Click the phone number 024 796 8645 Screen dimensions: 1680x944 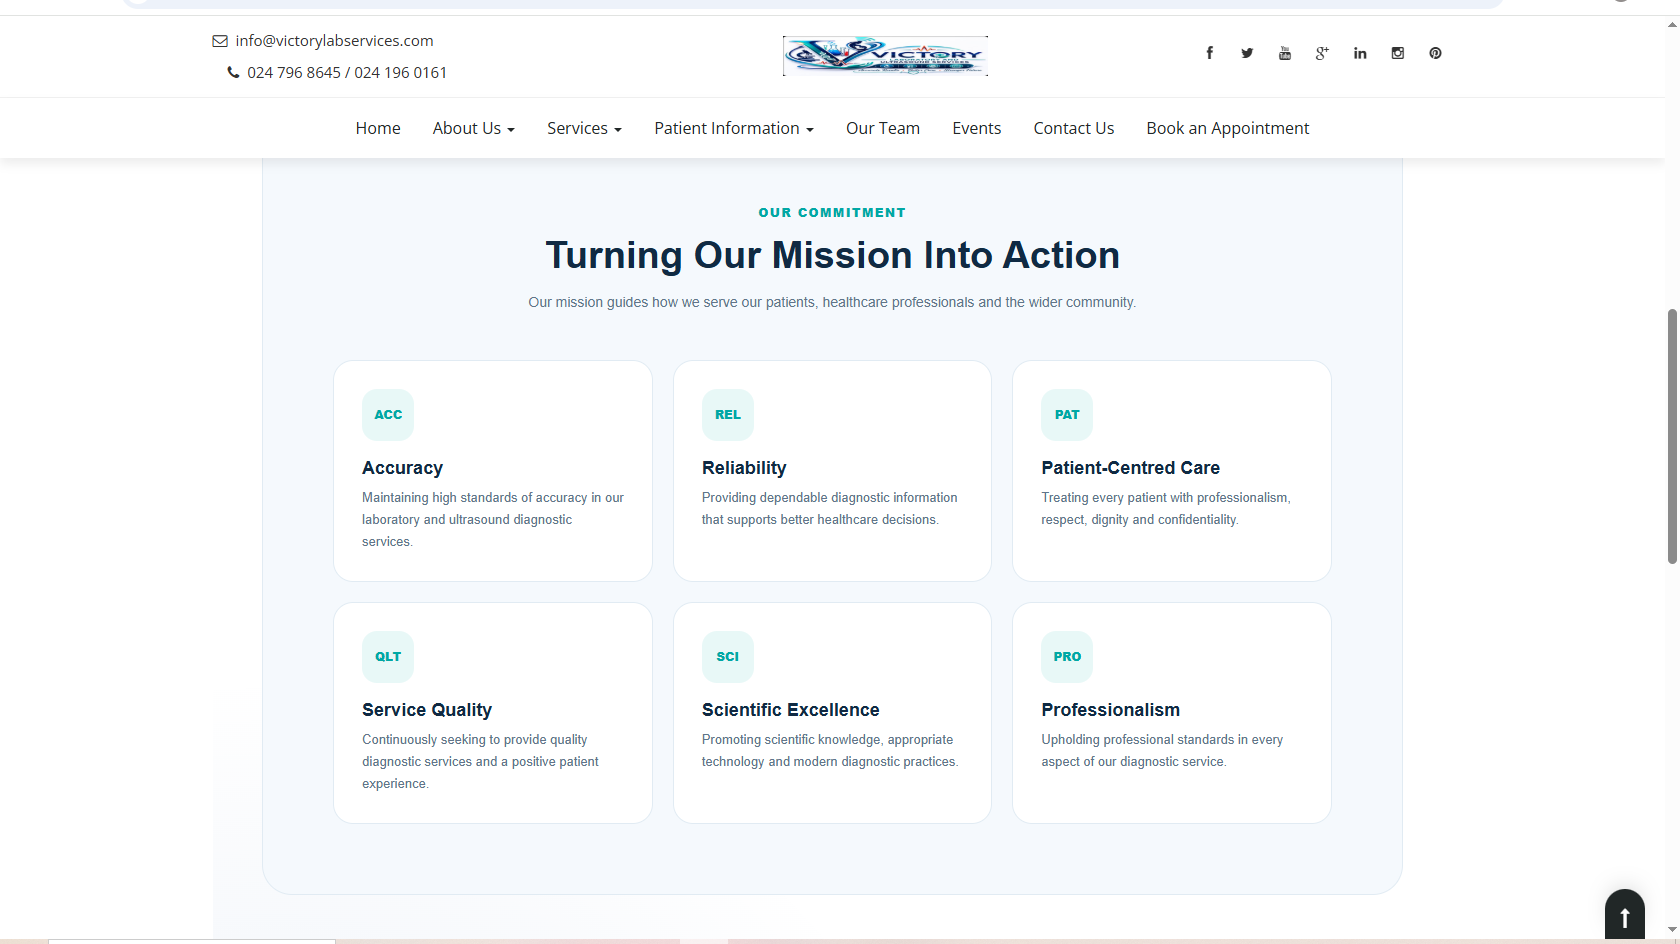click(294, 72)
